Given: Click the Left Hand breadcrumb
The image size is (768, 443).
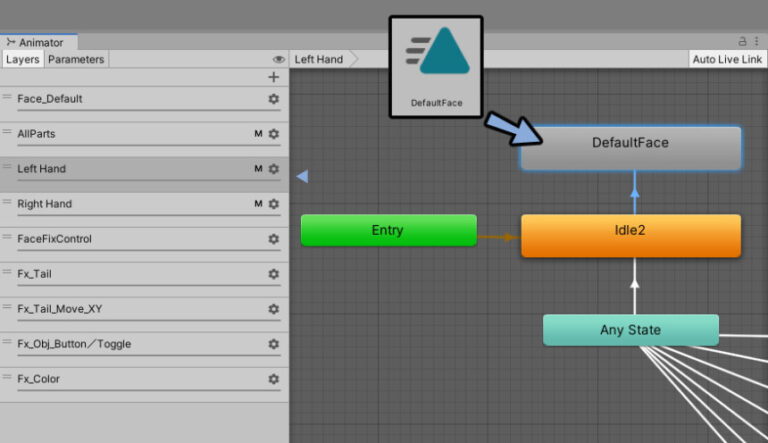Looking at the screenshot, I should [x=319, y=60].
